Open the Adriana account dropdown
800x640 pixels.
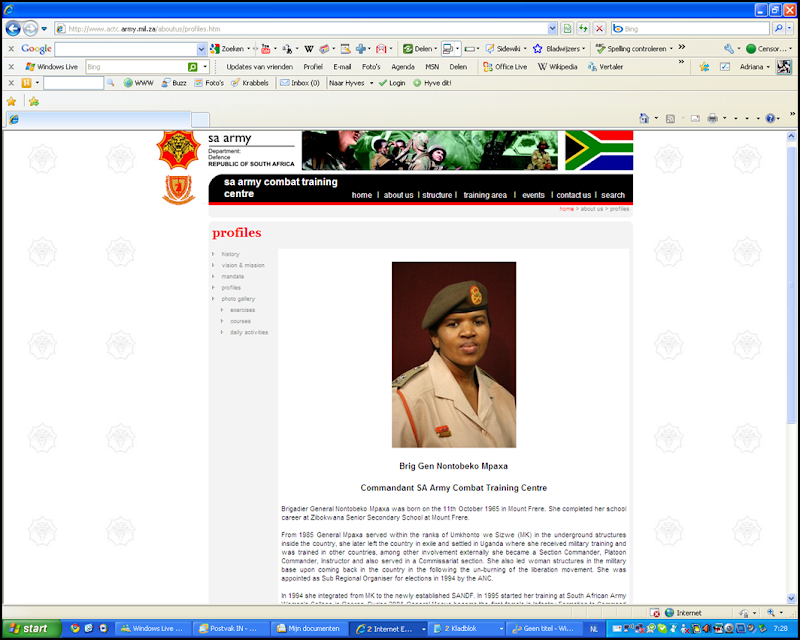click(x=768, y=67)
